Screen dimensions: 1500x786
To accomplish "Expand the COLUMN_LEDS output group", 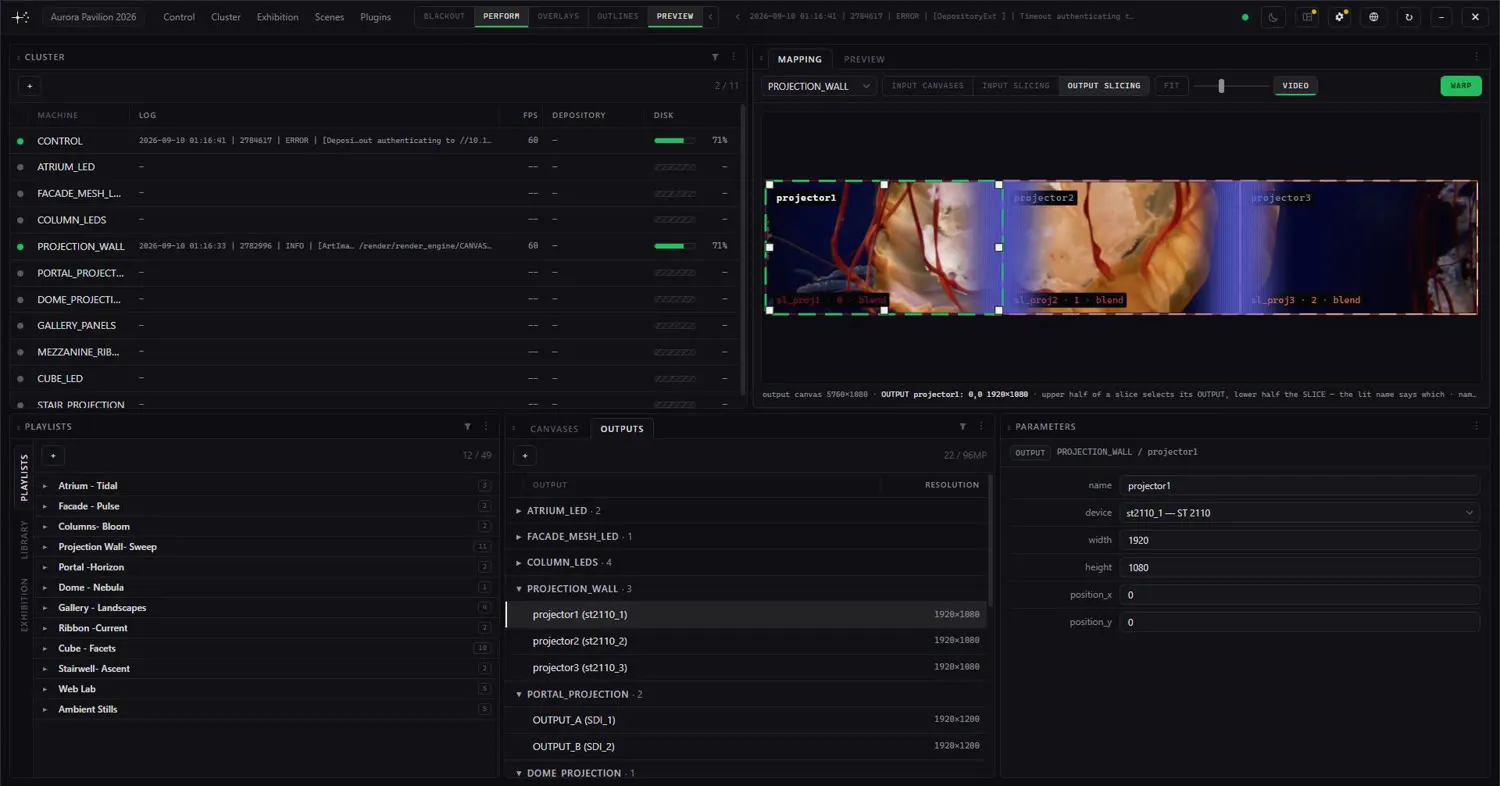I will coord(519,563).
